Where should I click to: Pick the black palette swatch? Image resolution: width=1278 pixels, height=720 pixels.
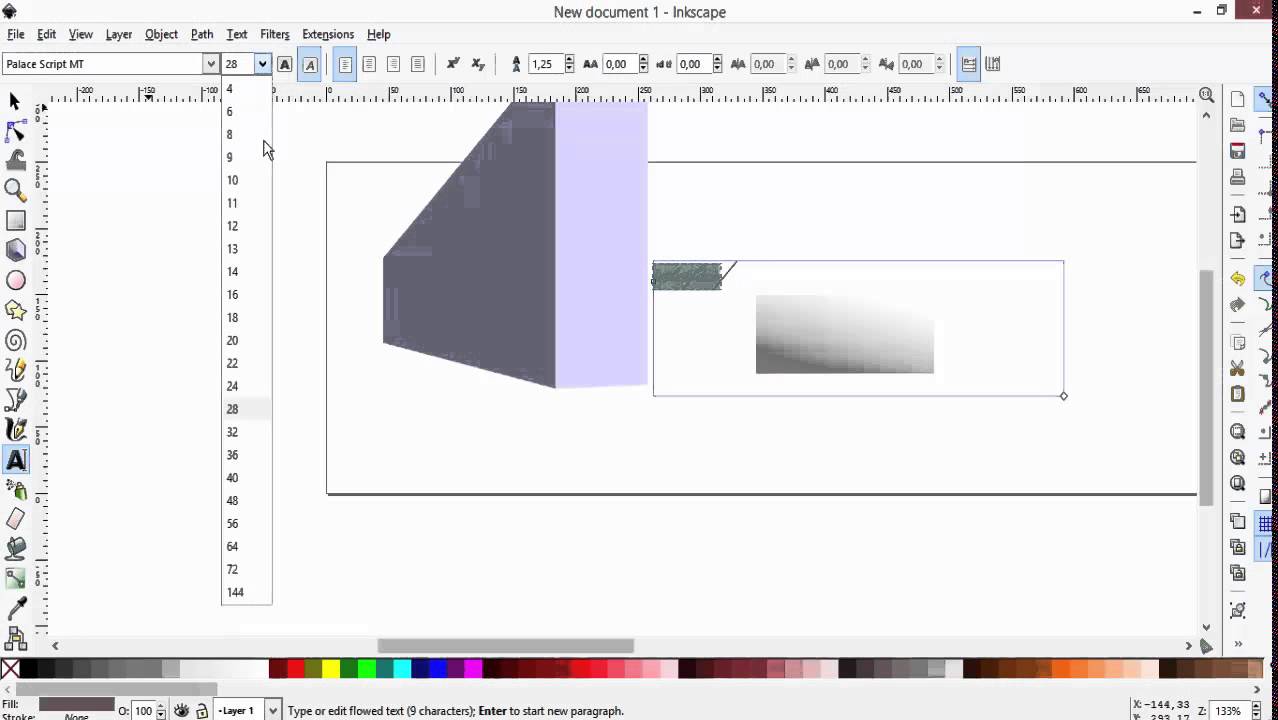pyautogui.click(x=28, y=669)
